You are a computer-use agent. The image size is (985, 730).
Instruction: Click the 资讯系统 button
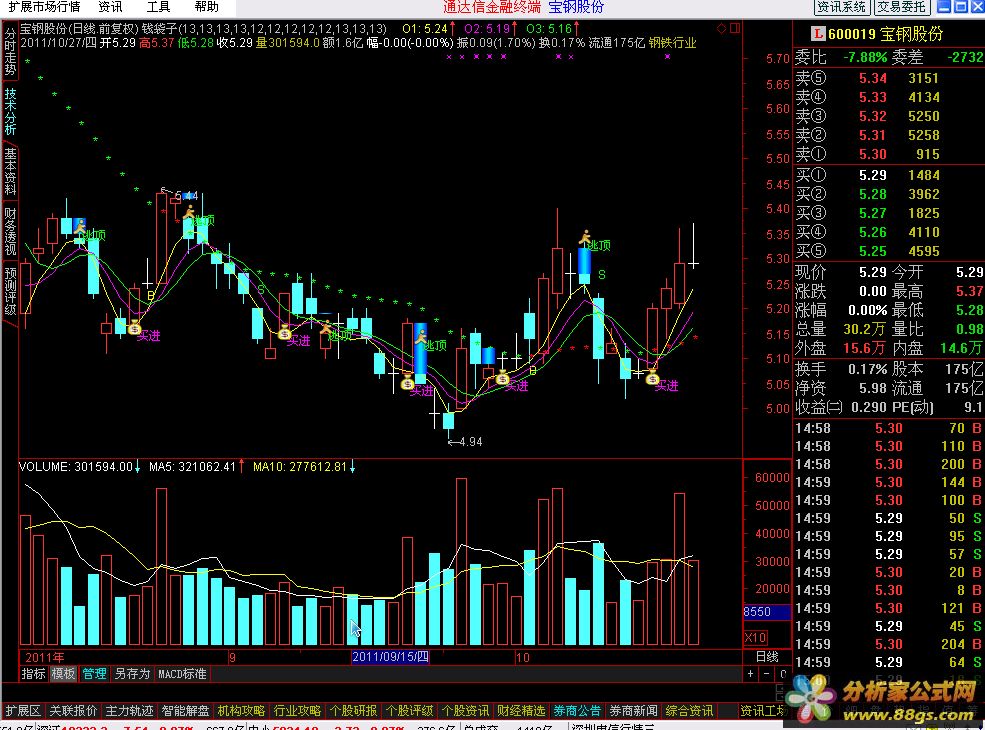pos(841,7)
